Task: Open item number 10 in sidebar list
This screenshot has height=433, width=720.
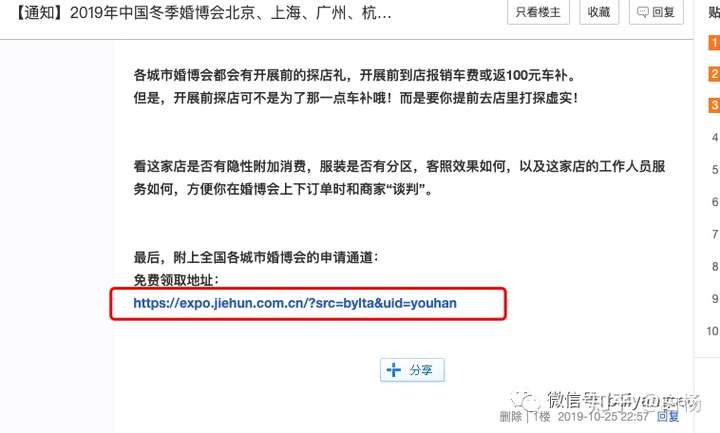Action: coord(713,331)
